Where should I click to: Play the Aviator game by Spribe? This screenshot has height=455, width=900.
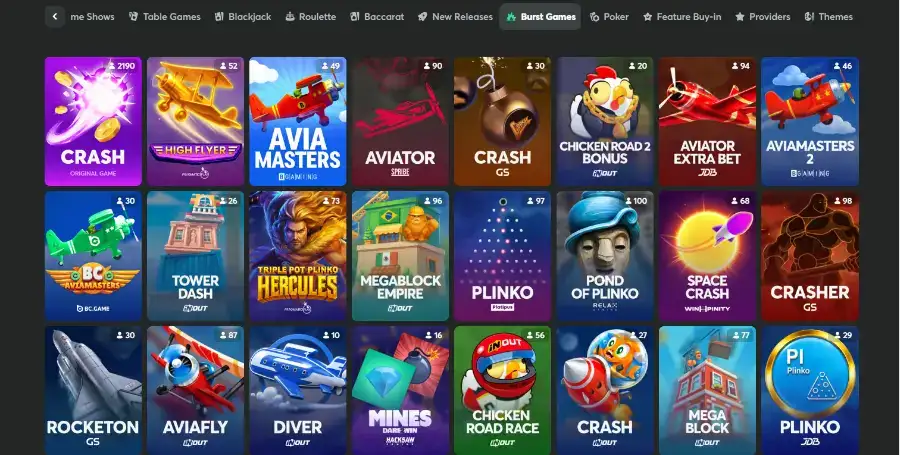click(400, 121)
